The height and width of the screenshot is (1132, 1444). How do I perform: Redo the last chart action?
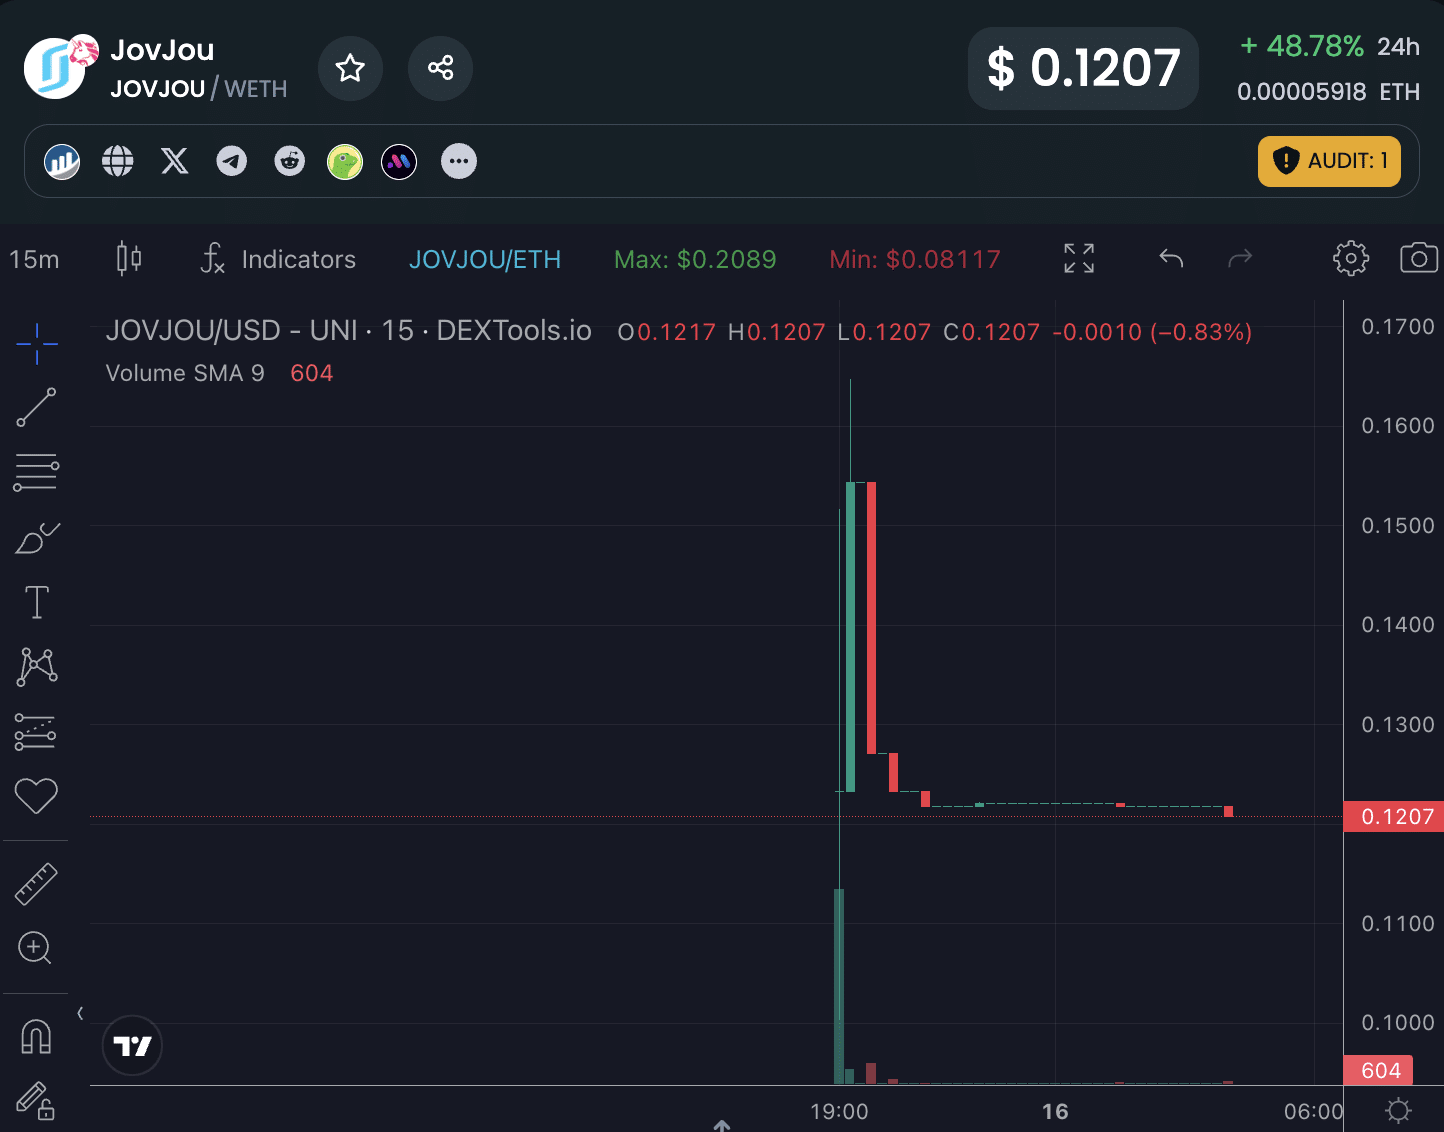click(1240, 259)
